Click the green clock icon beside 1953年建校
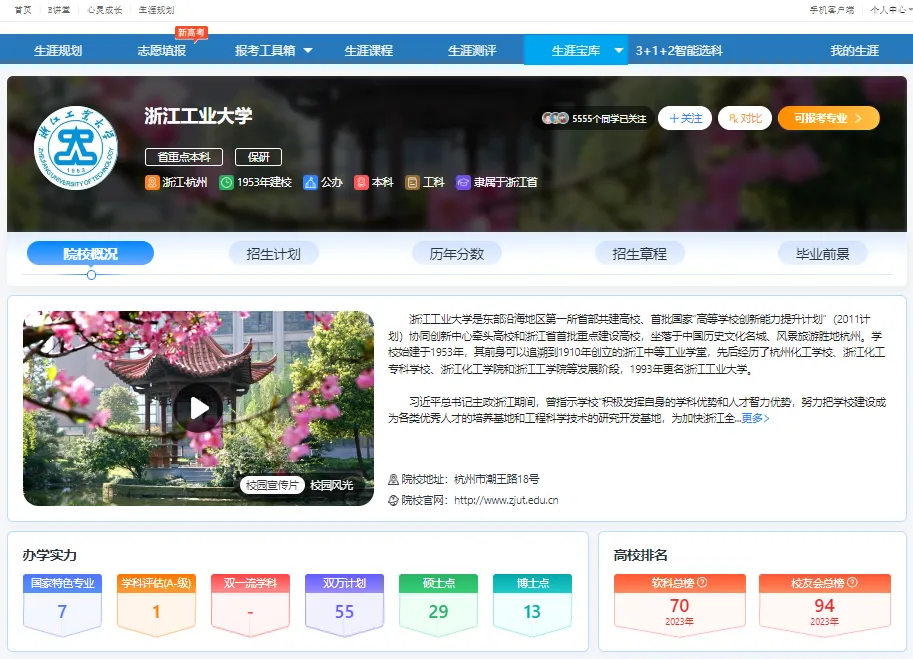This screenshot has width=913, height=659. pyautogui.click(x=226, y=182)
